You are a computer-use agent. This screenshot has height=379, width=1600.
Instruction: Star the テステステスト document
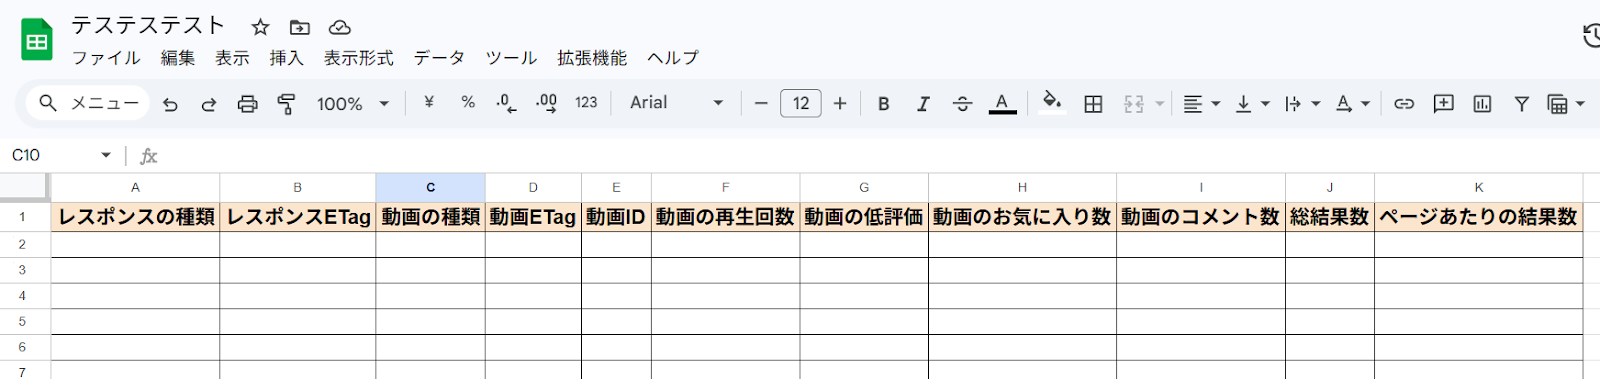[260, 27]
